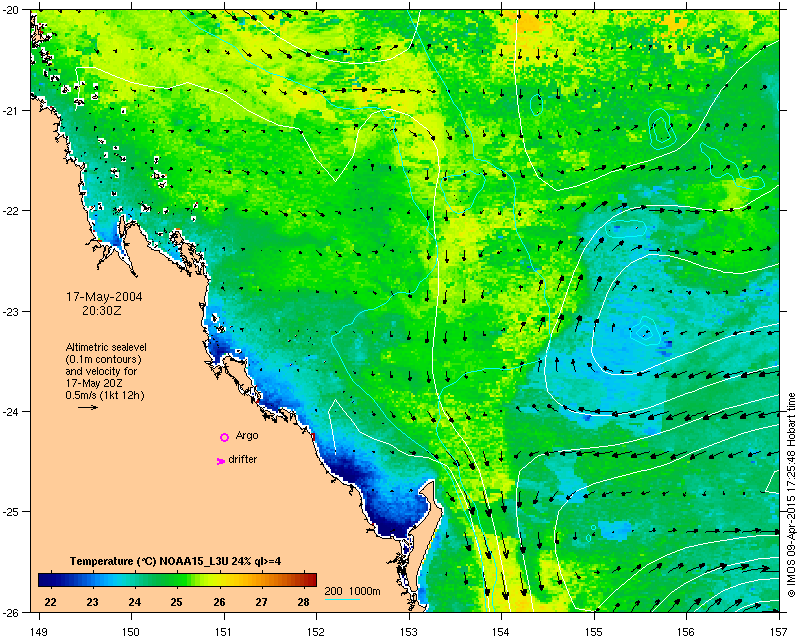Click the latitude axis label -21
The width and height of the screenshot is (800, 640).
10,111
